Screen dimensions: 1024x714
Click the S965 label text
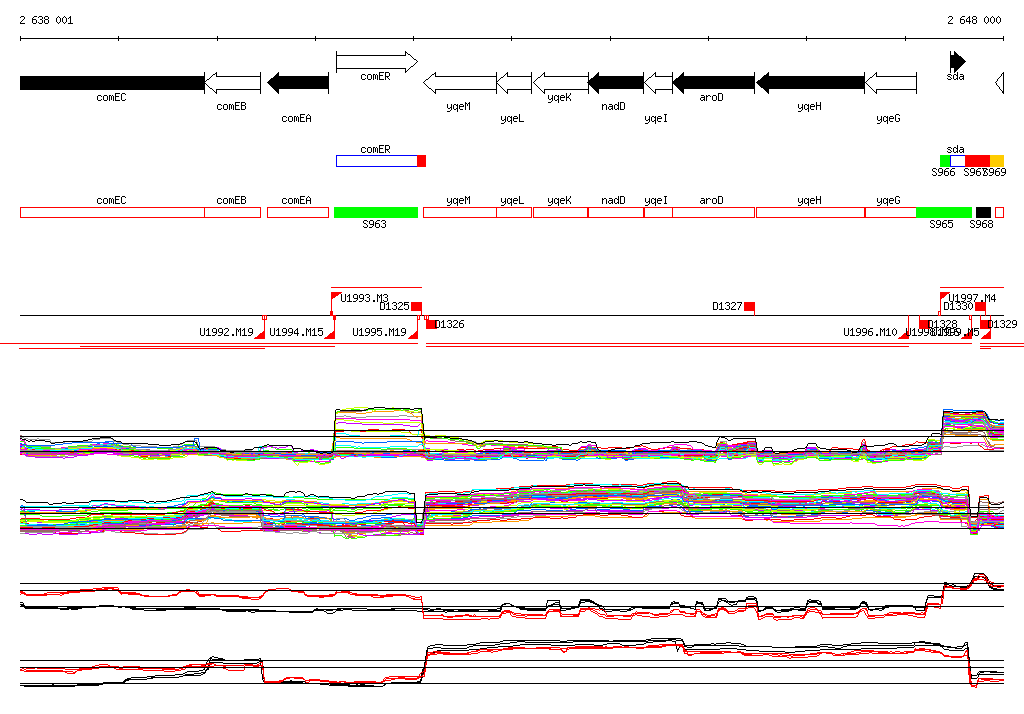pos(941,224)
